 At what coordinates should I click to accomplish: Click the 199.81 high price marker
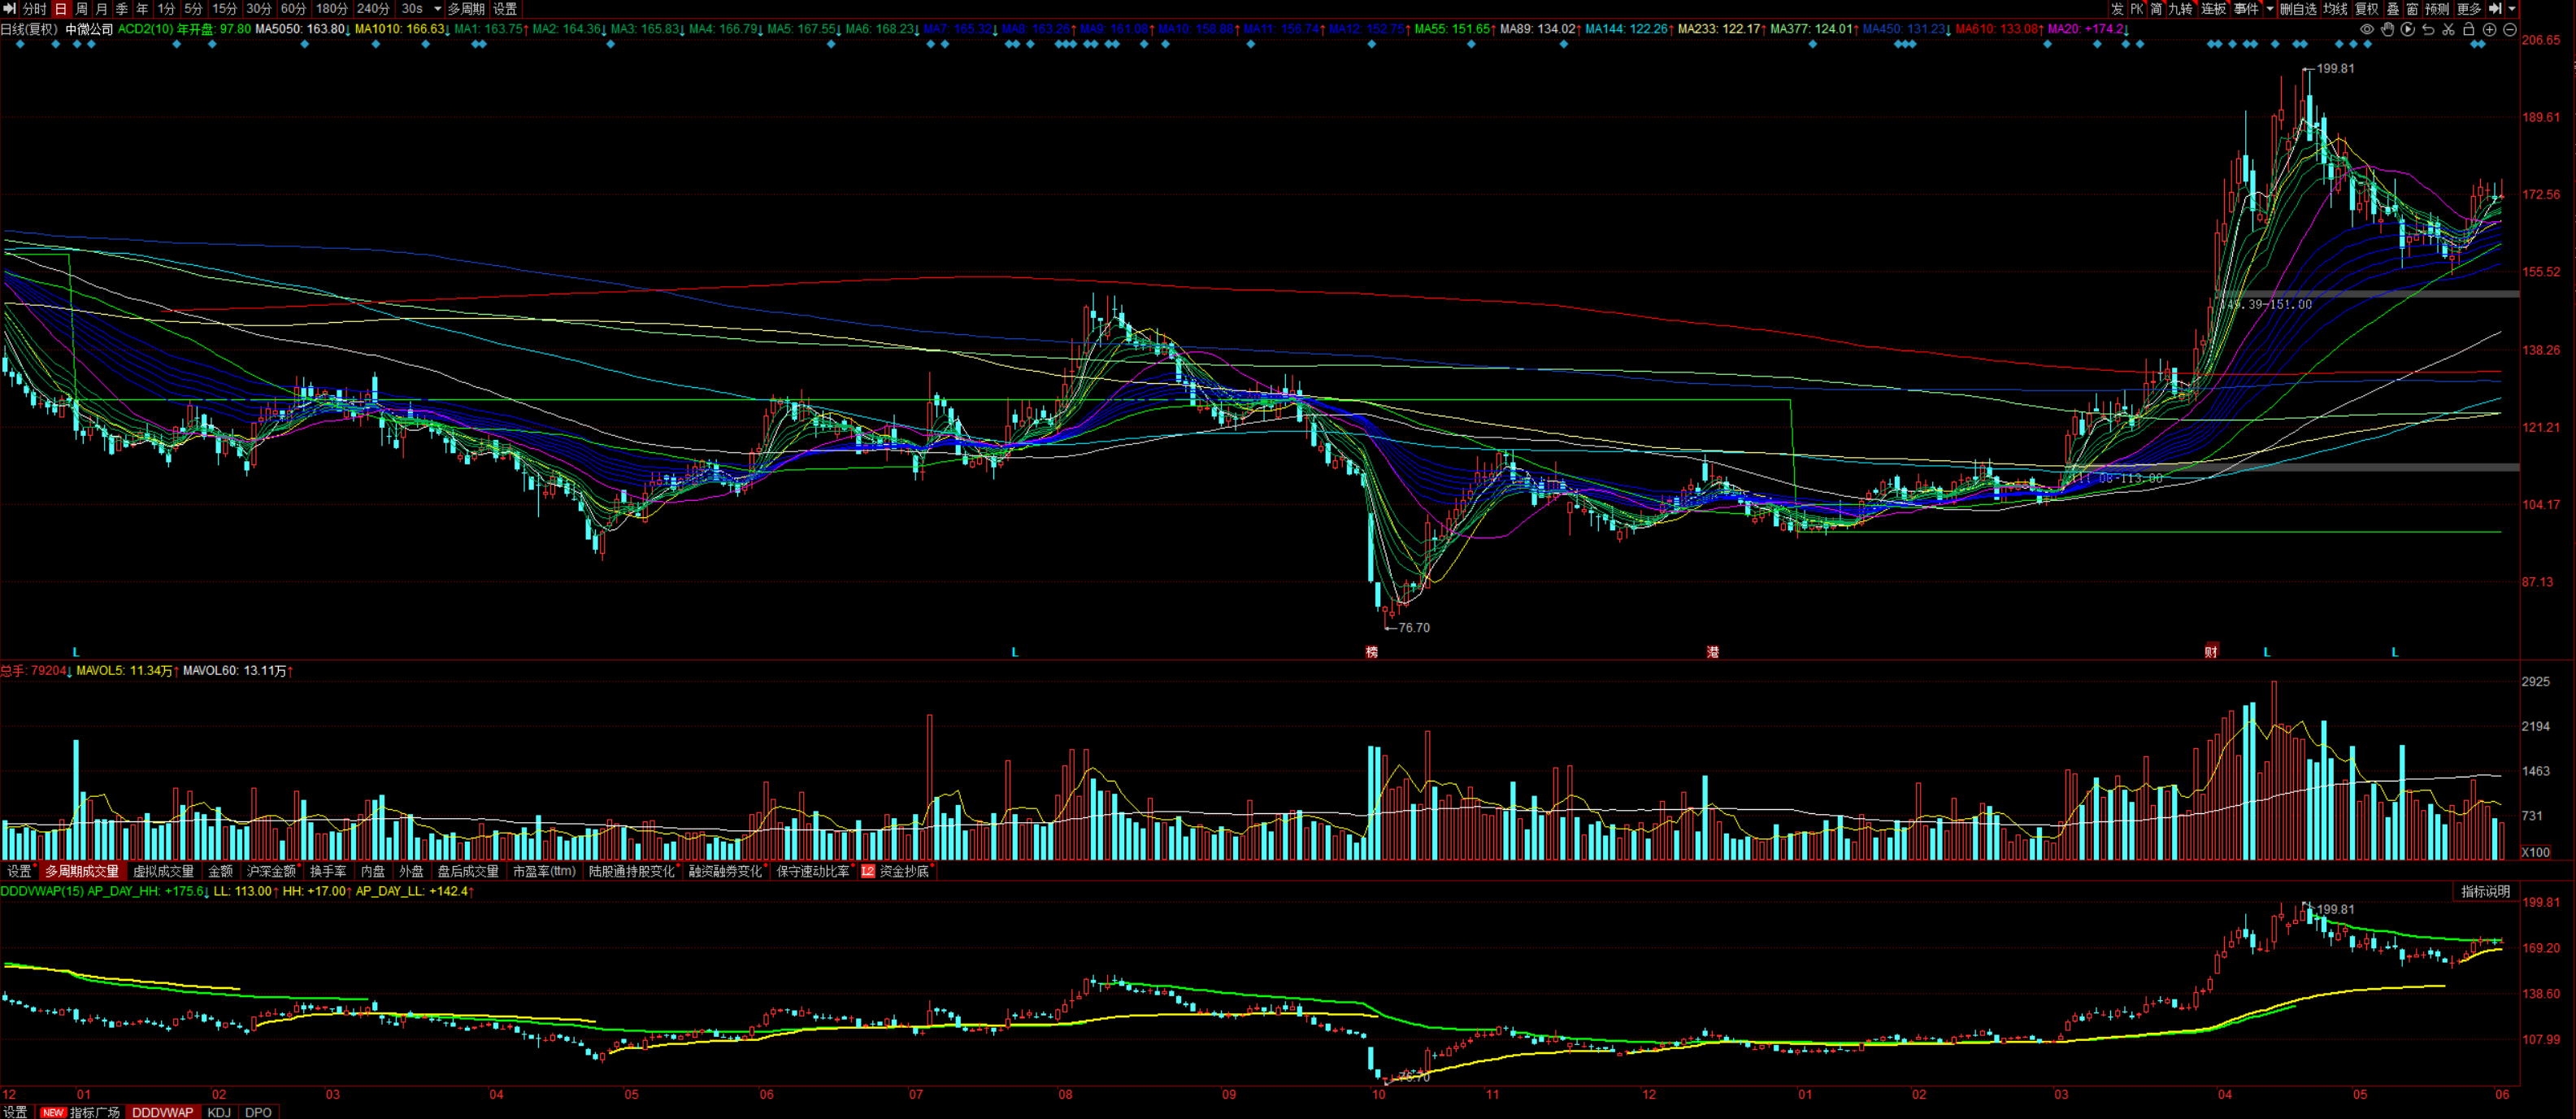pos(2335,69)
